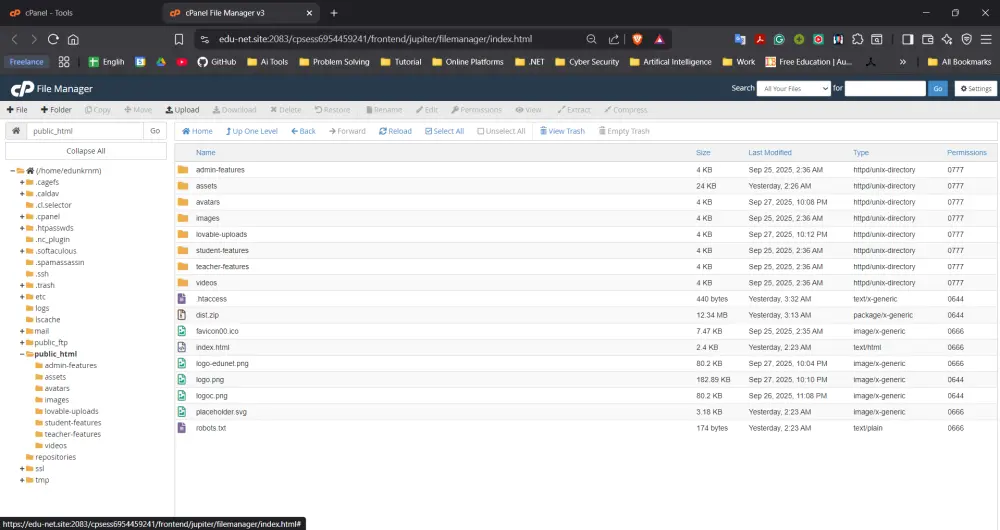Open browser extensions puzzle icon
Screen dimensions: 1000x530
click(858, 39)
